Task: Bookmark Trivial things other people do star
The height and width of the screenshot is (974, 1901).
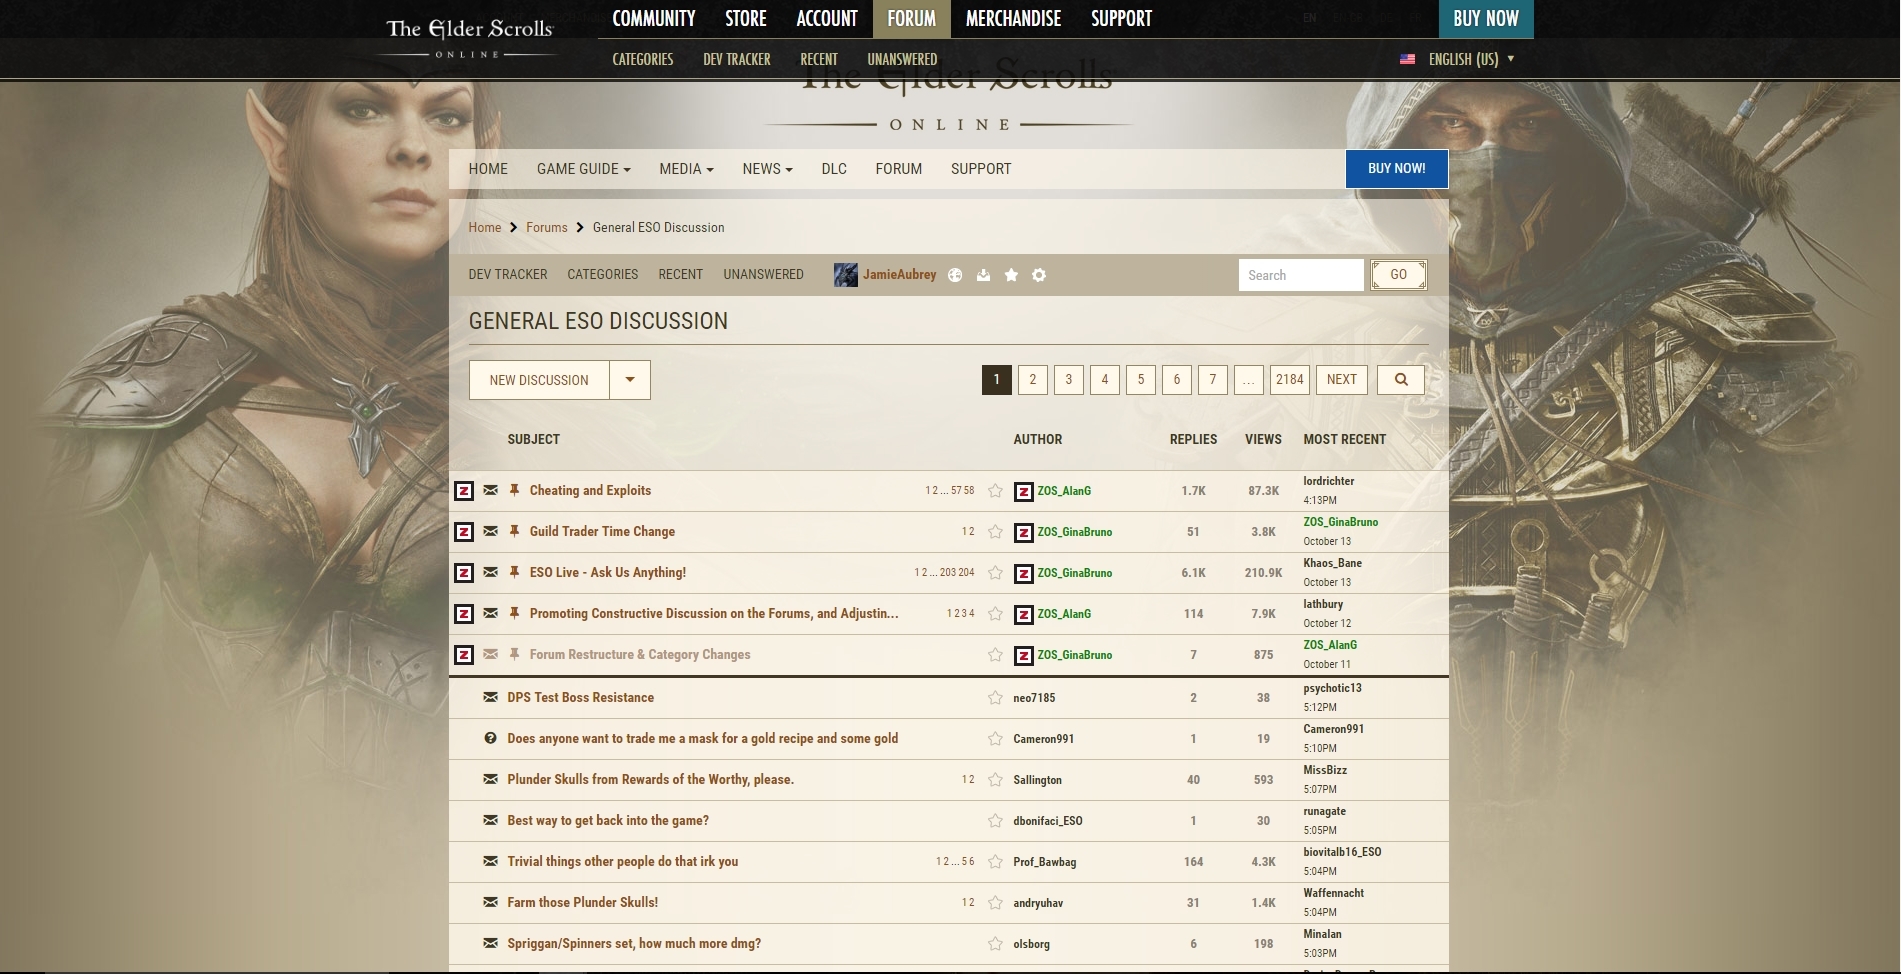Action: tap(995, 862)
